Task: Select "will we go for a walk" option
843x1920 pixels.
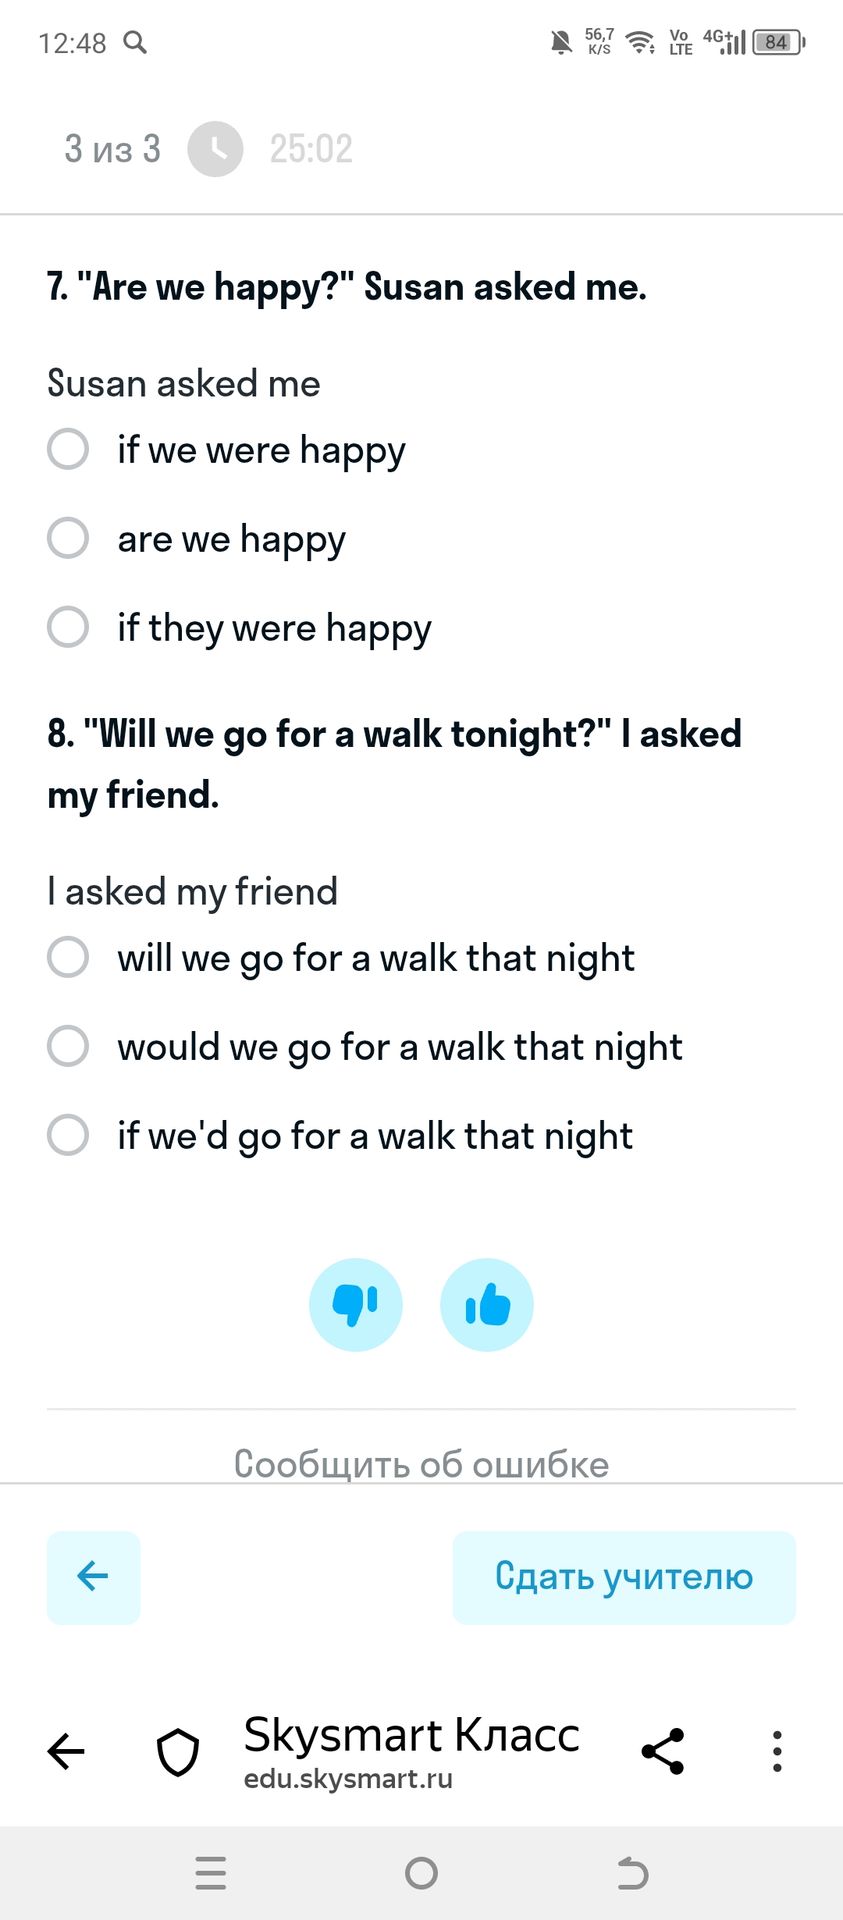Action: click(x=68, y=957)
